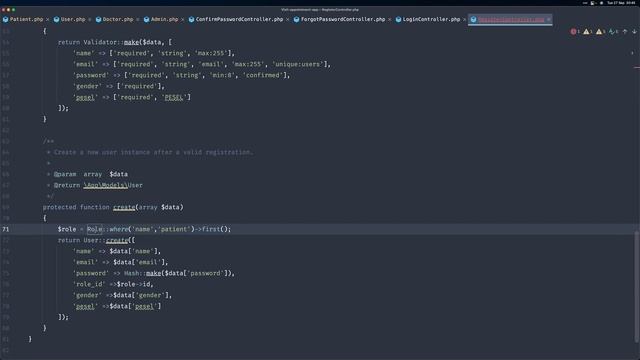Jump to next highlighted error arrow
The width and height of the screenshot is (640, 360).
(x=634, y=31)
